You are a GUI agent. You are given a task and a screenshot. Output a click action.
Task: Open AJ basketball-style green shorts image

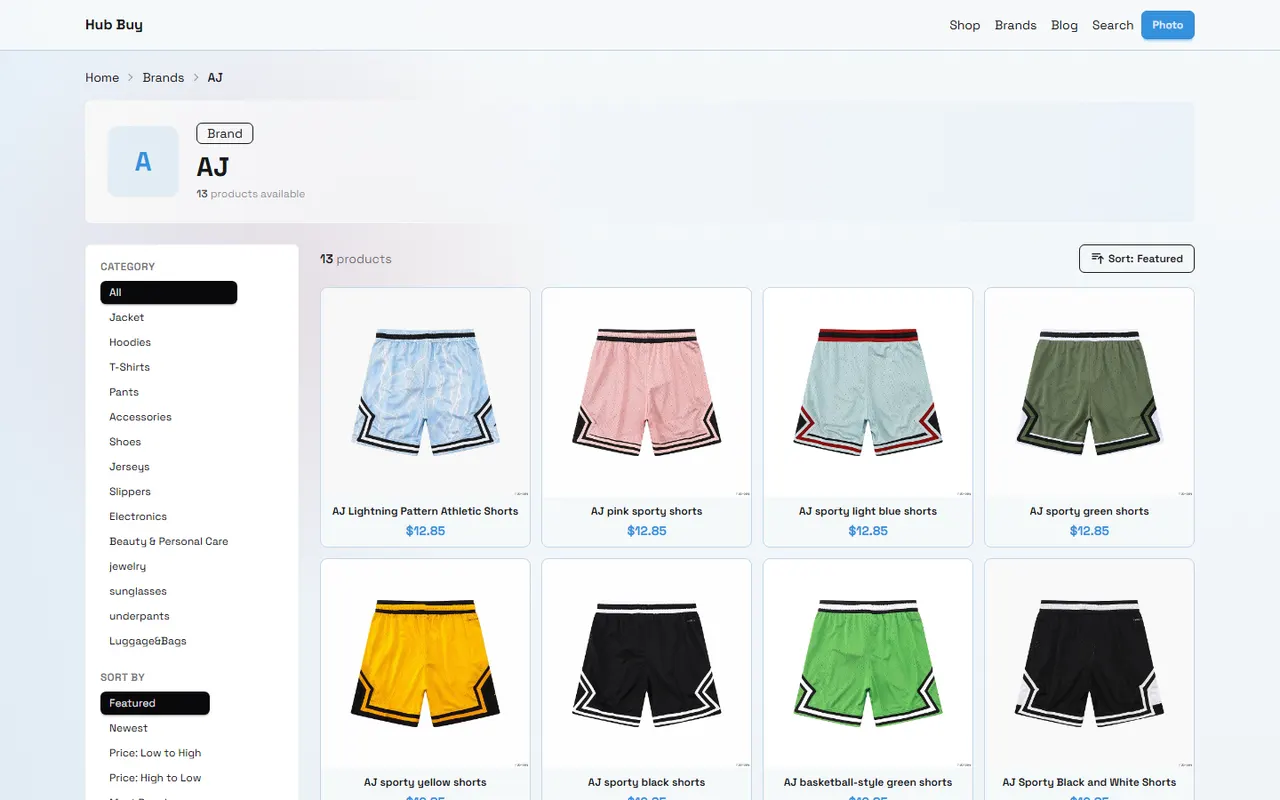click(868, 663)
